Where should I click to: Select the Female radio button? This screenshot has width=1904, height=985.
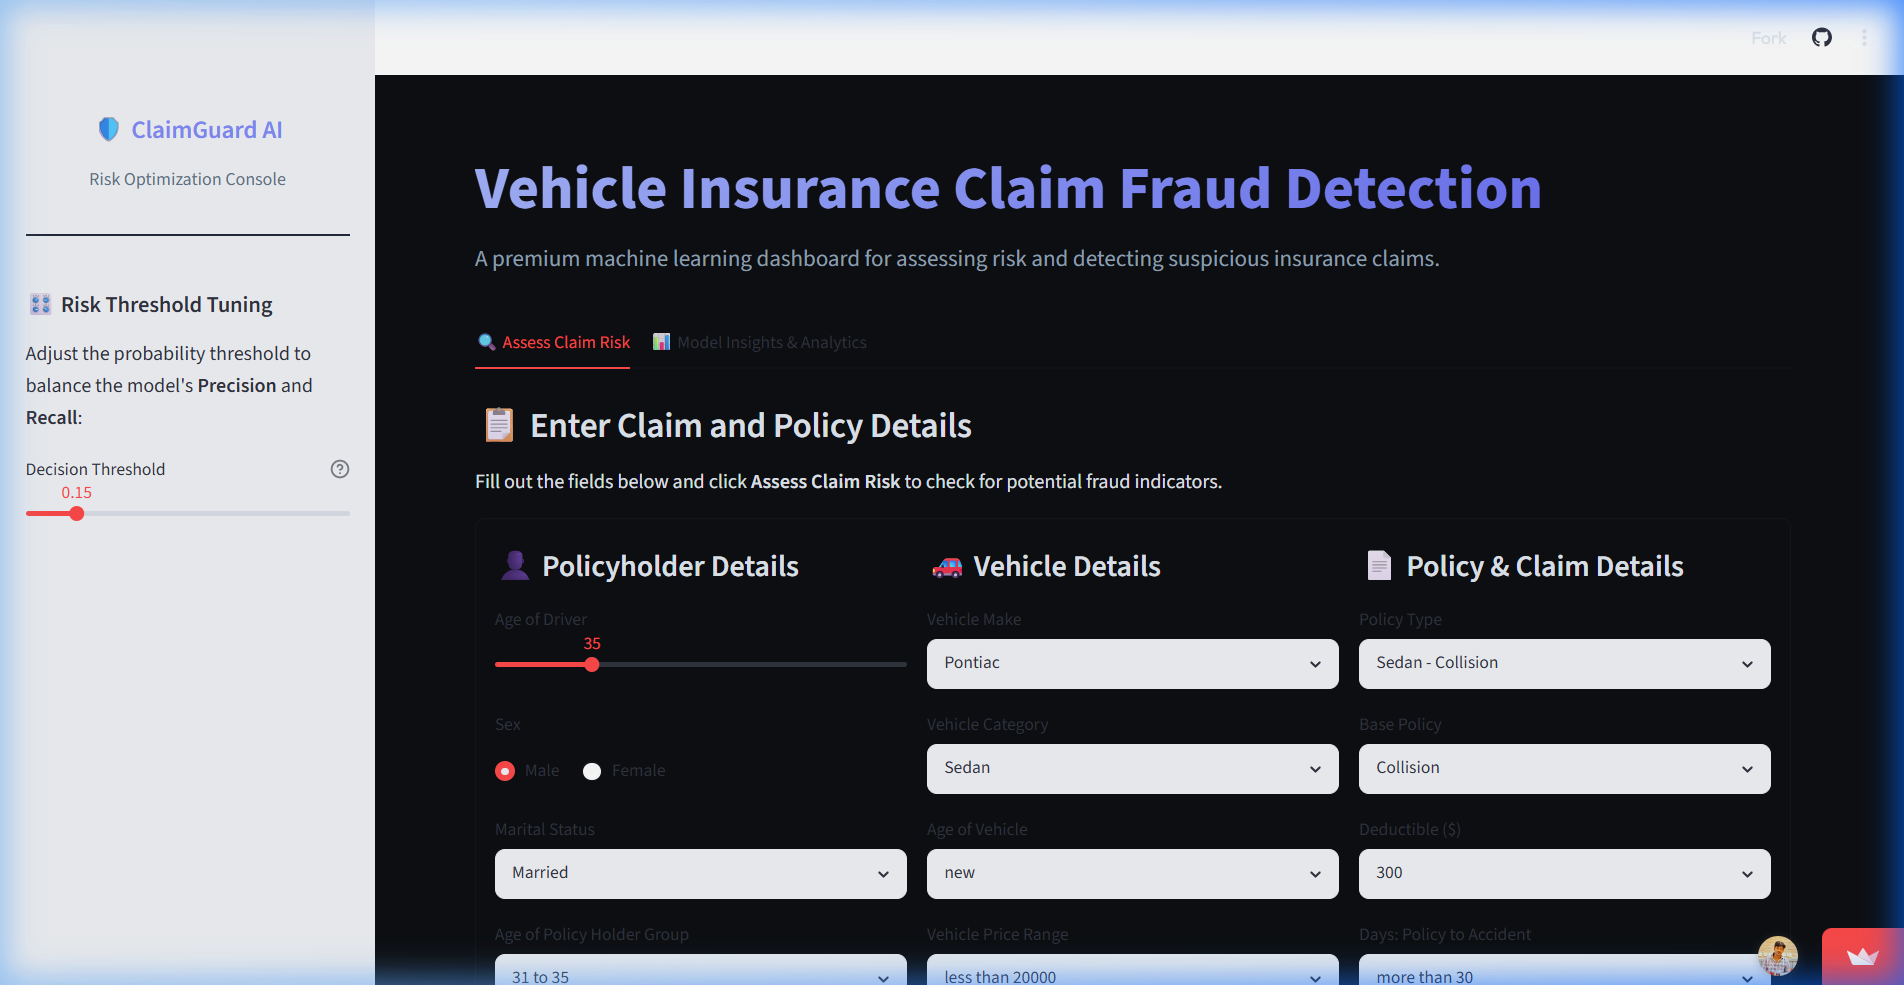pyautogui.click(x=592, y=771)
